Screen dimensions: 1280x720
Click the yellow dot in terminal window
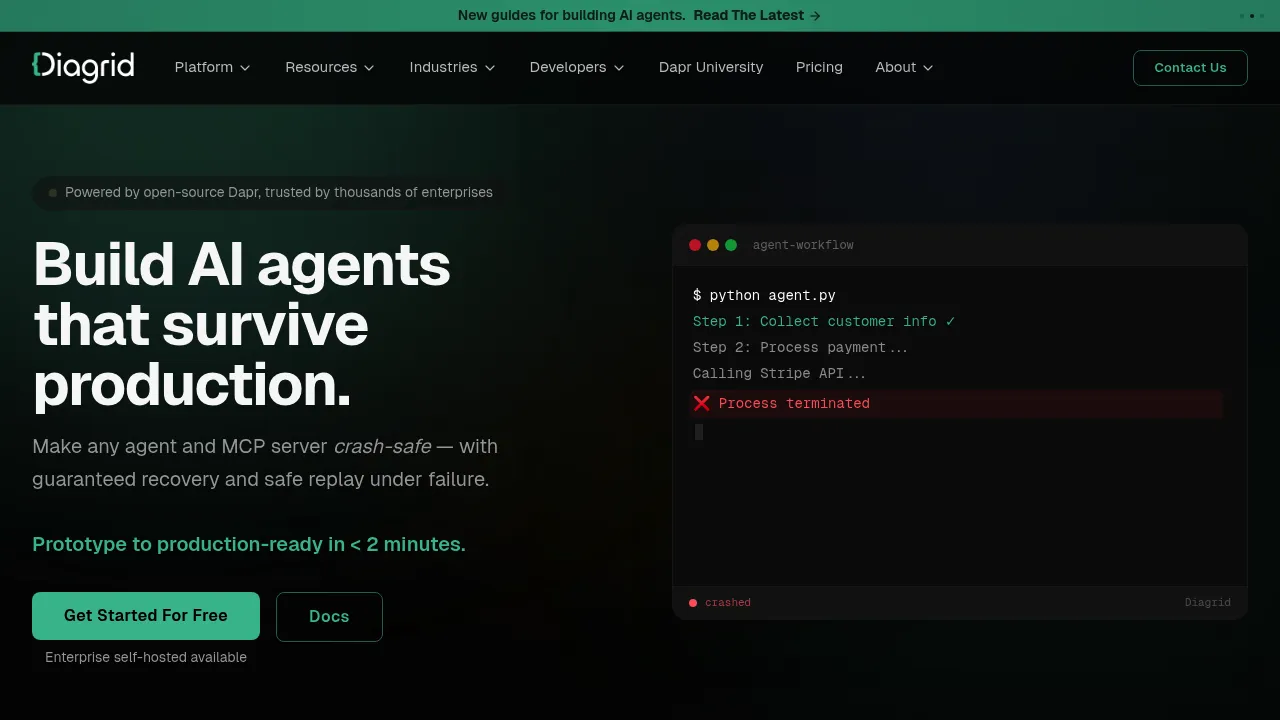(x=713, y=245)
